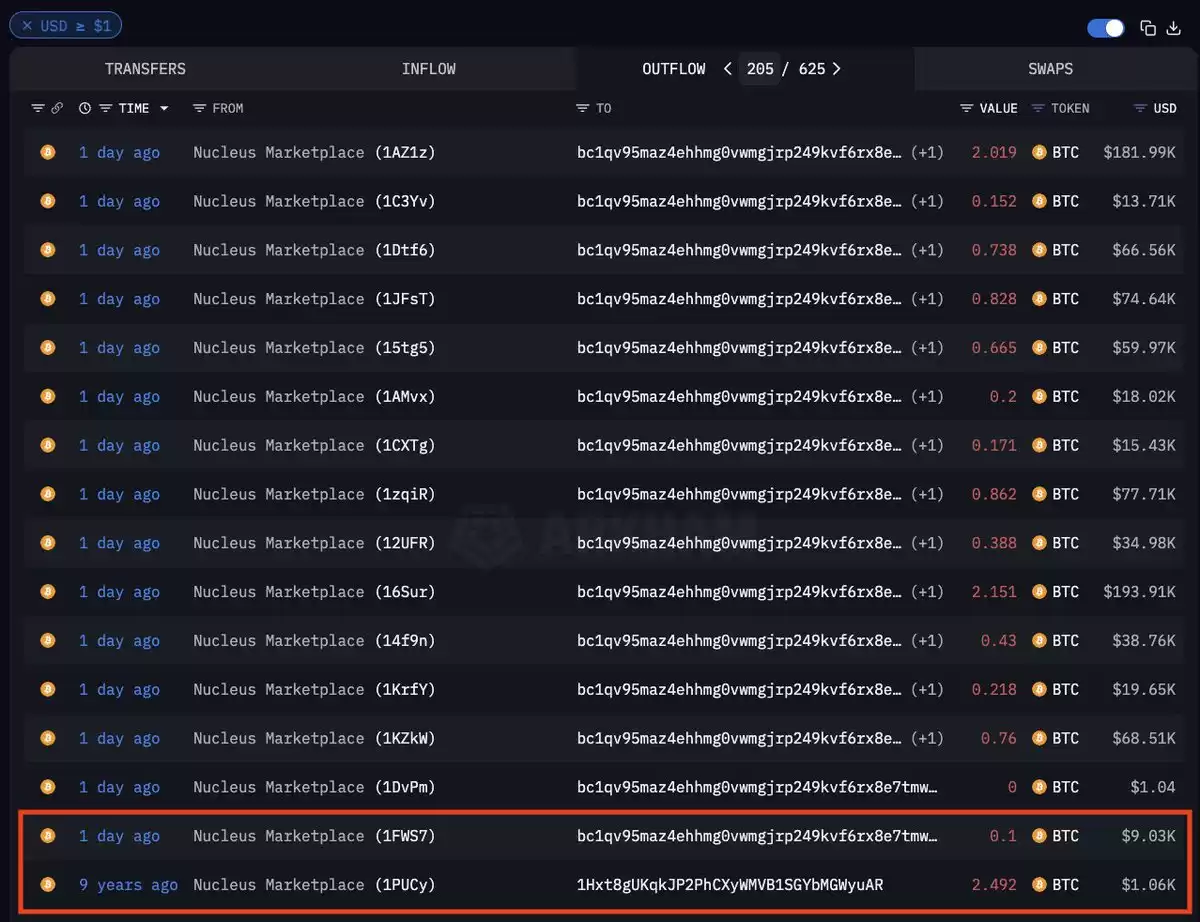Click Bitcoin chain icon in 15tg5 row

click(47, 348)
